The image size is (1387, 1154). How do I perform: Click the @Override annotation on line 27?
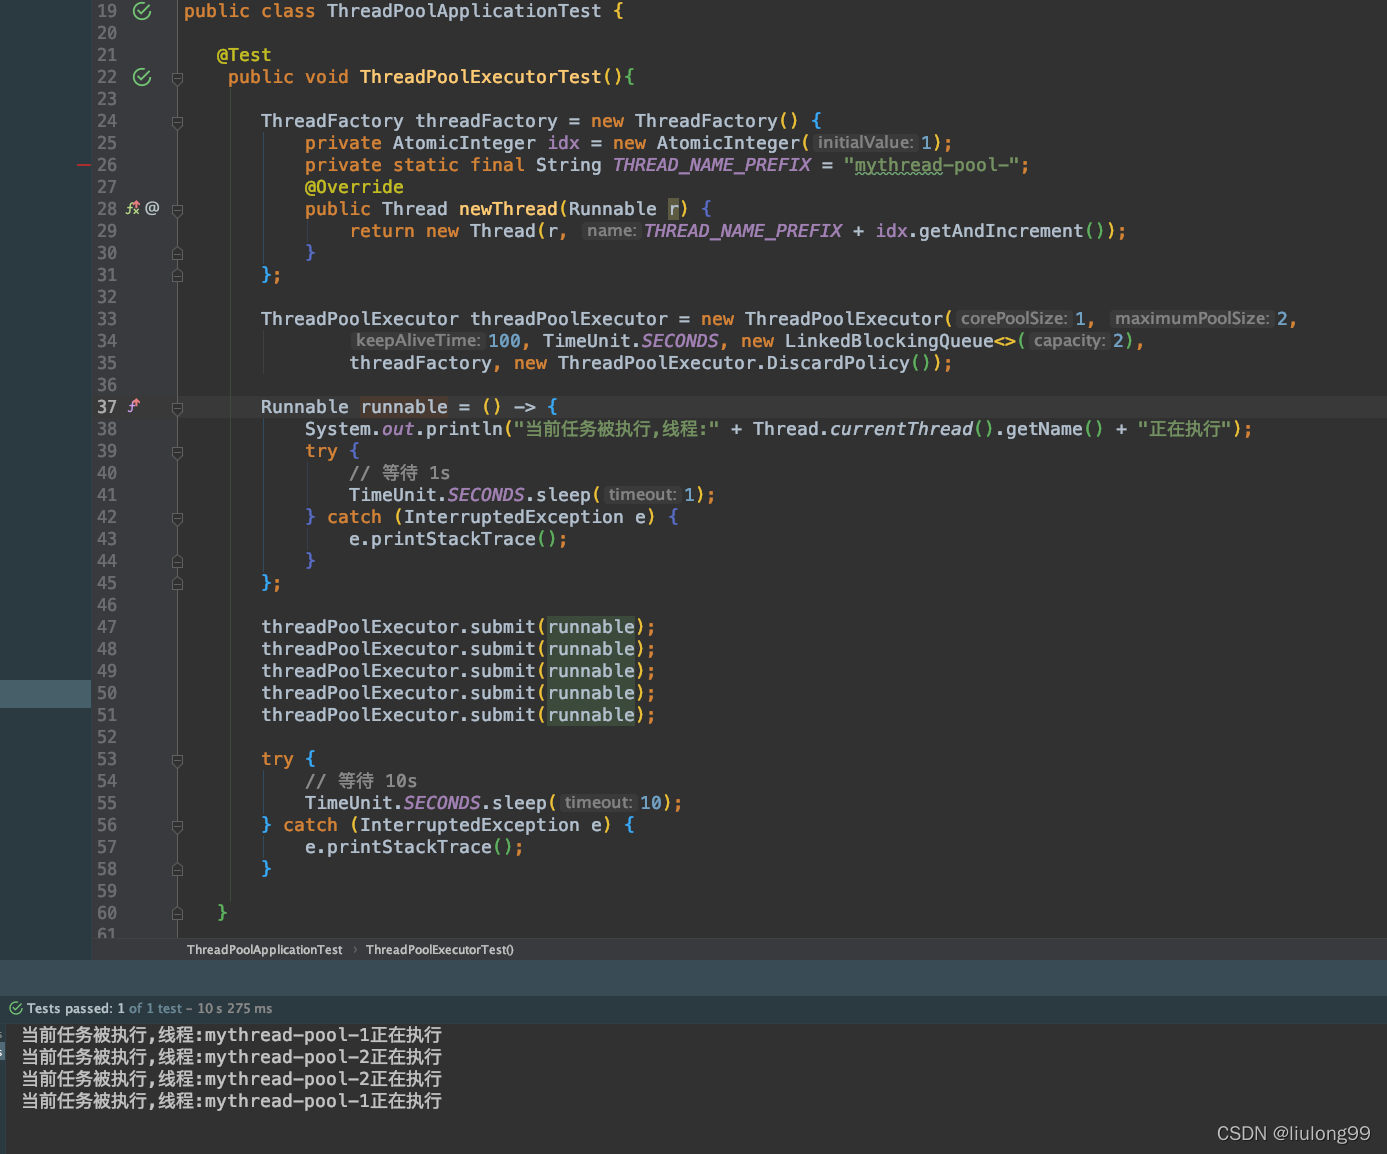point(354,187)
